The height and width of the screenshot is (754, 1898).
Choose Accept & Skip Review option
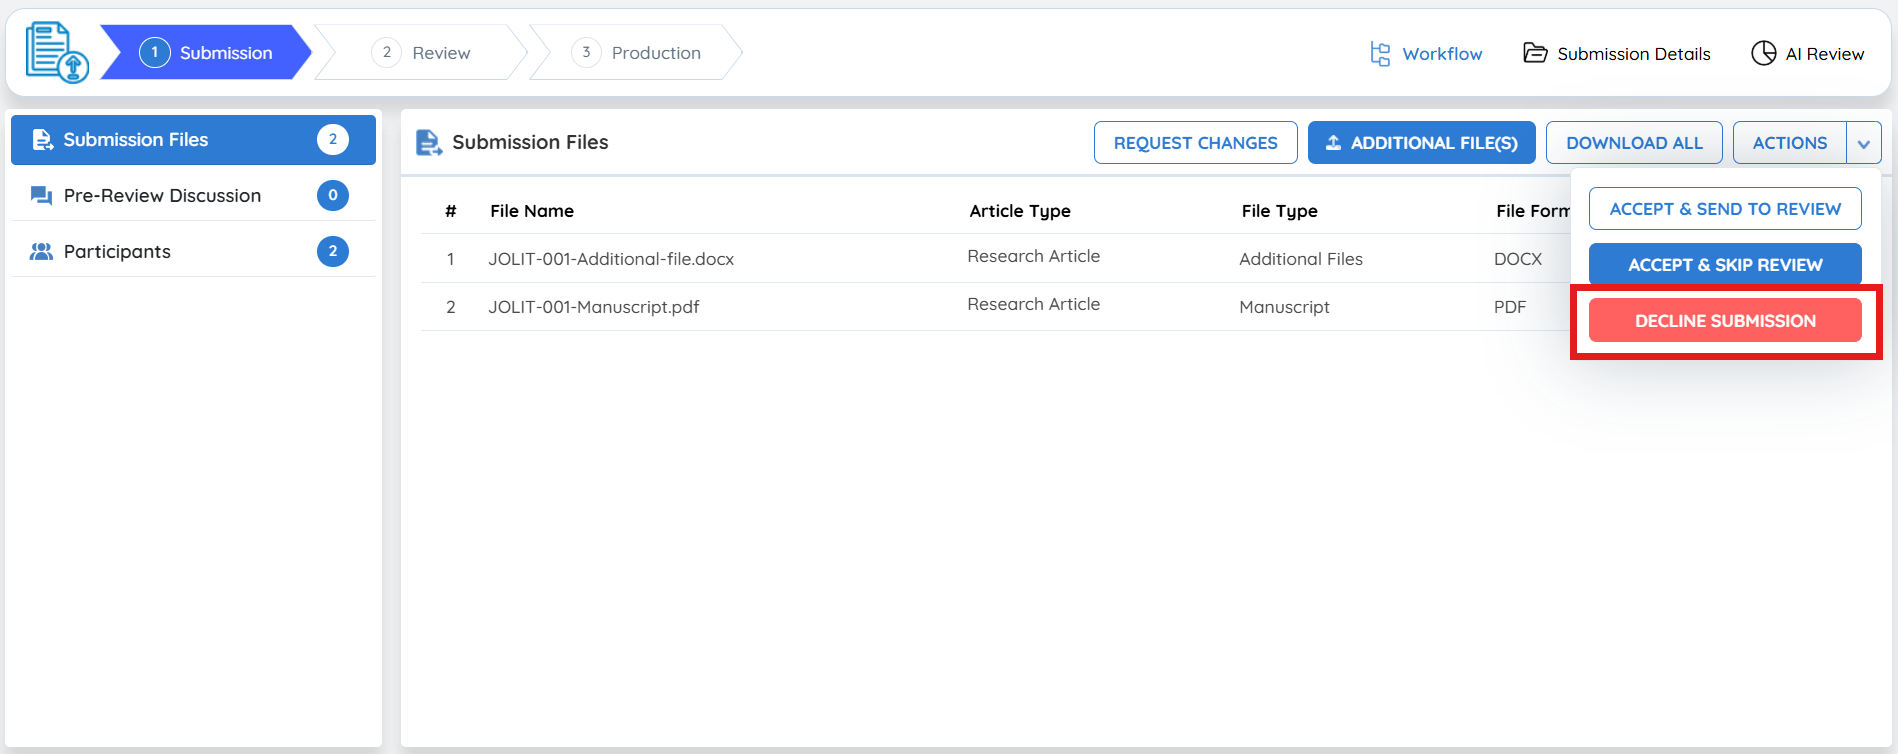click(x=1725, y=265)
